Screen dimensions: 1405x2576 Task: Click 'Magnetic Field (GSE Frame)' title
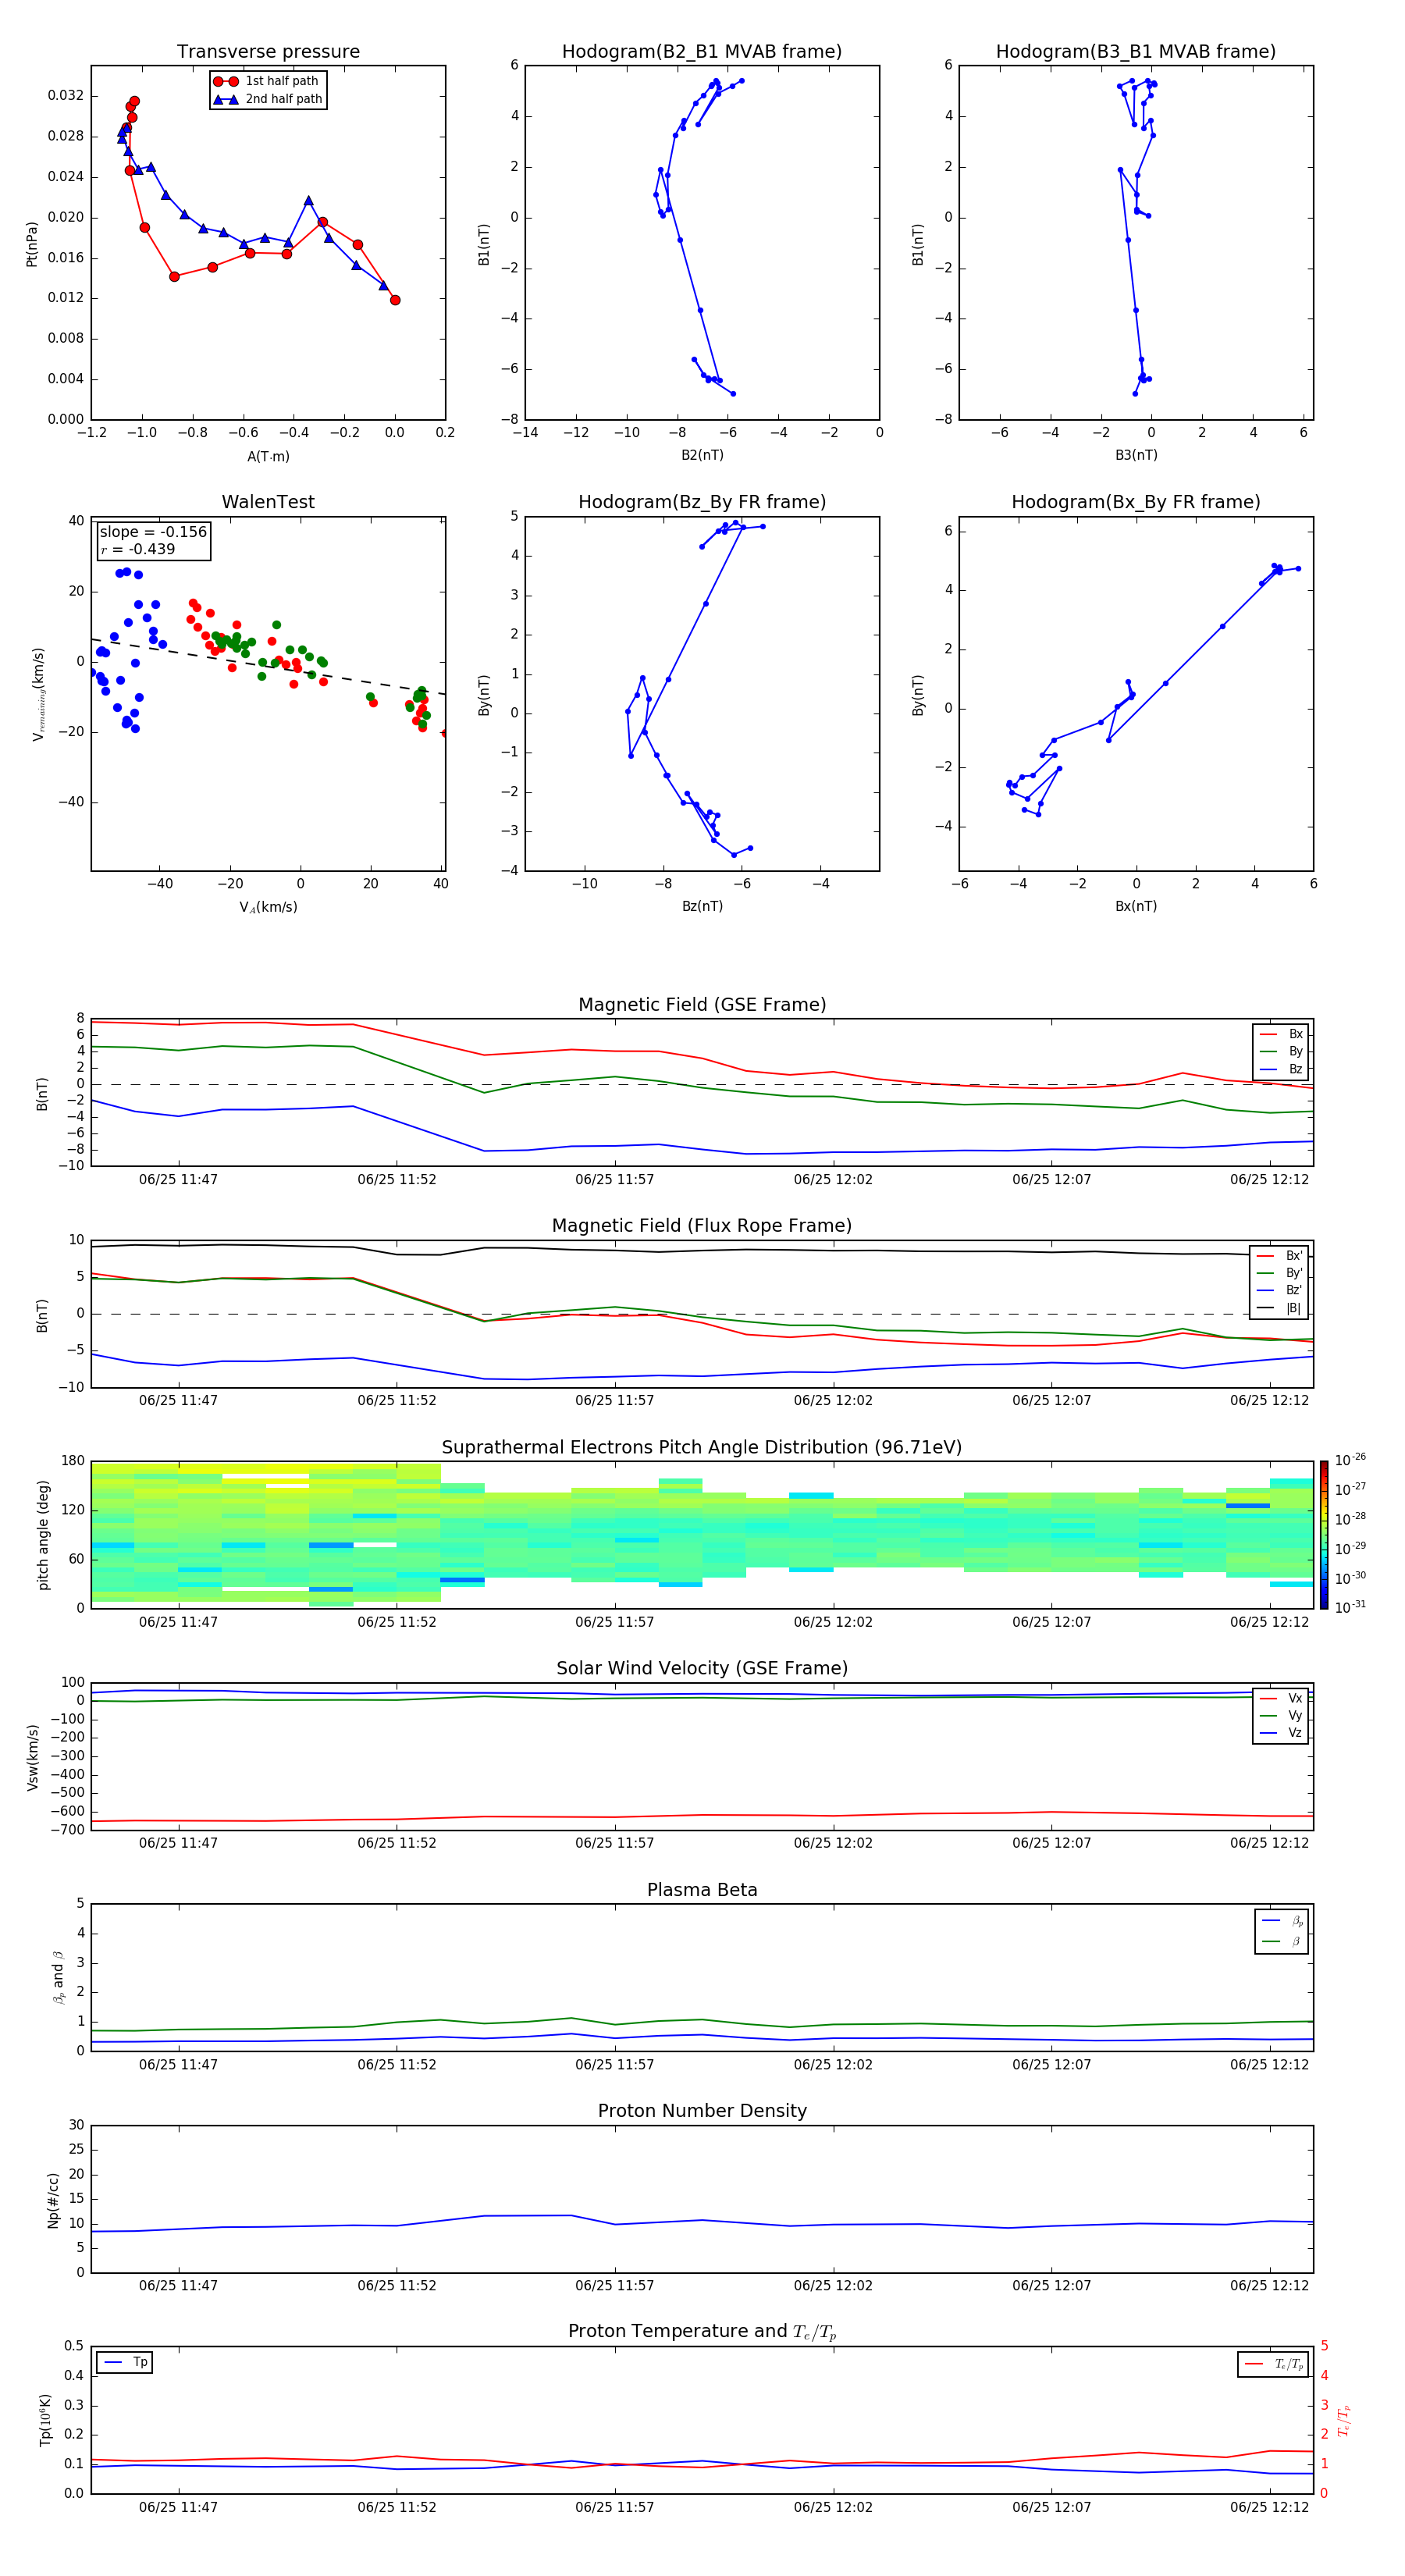[x=702, y=1005]
